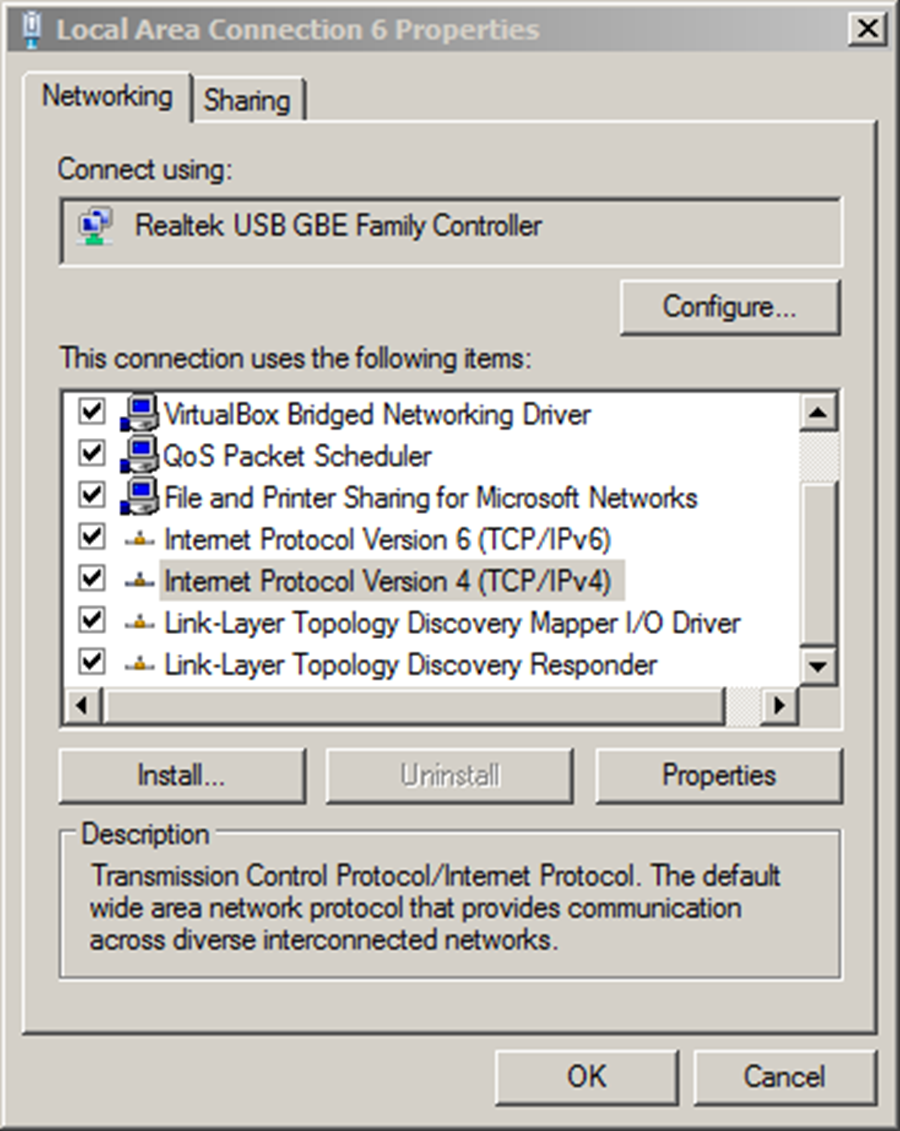Click the TCP/IPv6 protocol icon

click(139, 539)
